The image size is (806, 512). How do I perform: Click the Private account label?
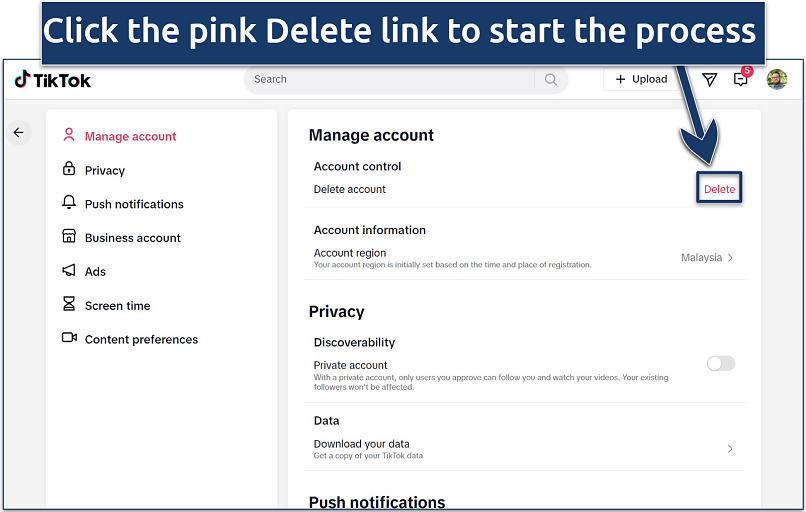pos(350,365)
